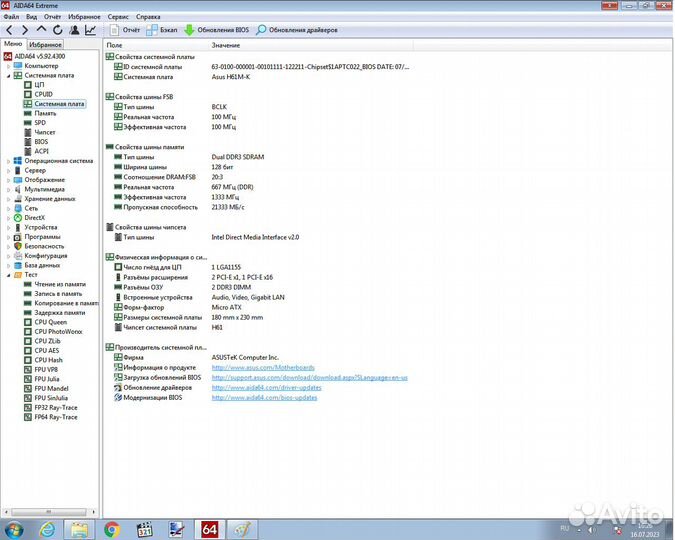Viewport: 675px width, 540px height.
Task: Click the Refresh toolbar icon
Action: click(x=58, y=31)
